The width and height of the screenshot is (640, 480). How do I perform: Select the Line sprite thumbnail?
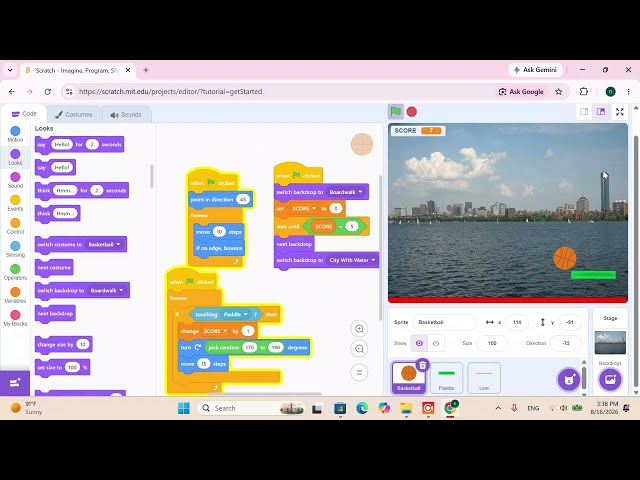484,378
